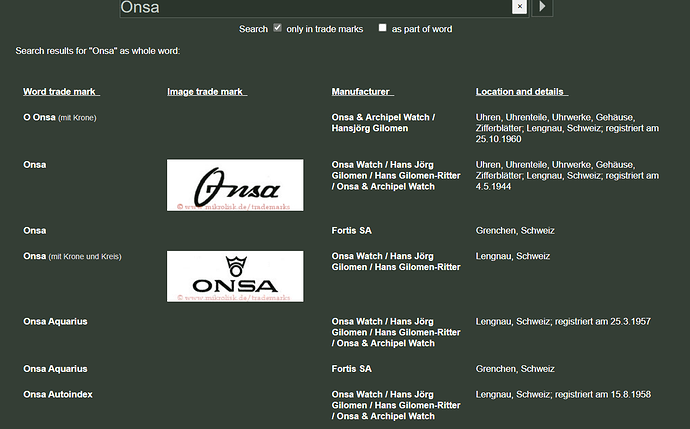
Task: Click the Search results for "Onsa" heading
Action: [x=98, y=51]
